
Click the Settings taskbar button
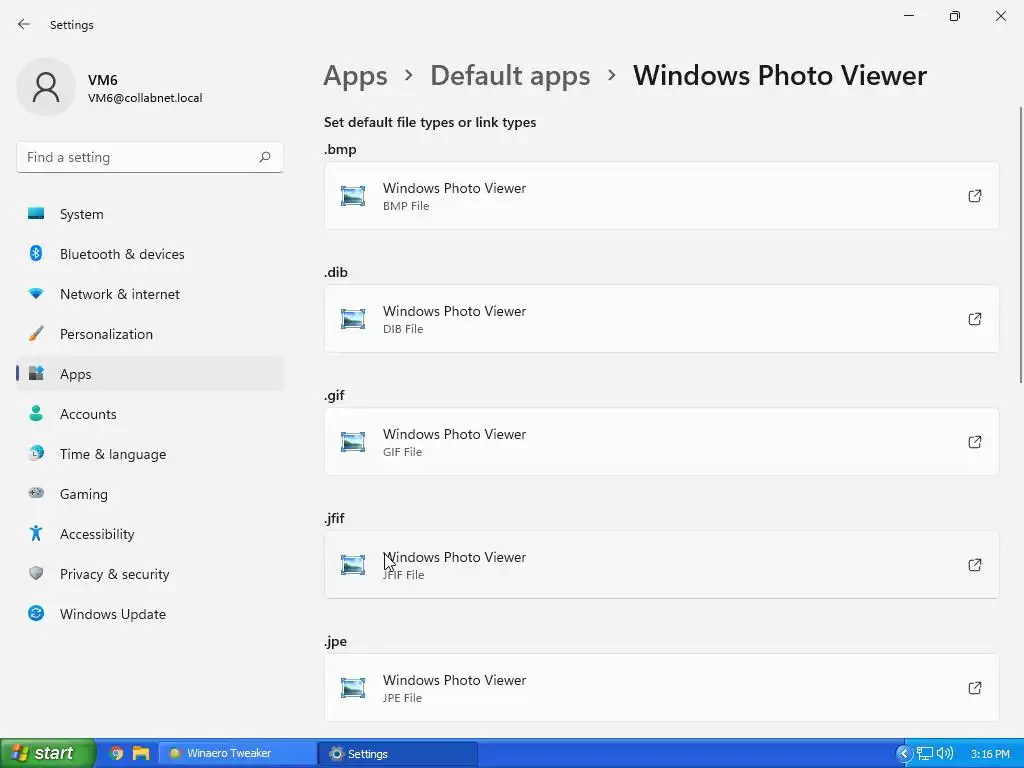pyautogui.click(x=398, y=754)
